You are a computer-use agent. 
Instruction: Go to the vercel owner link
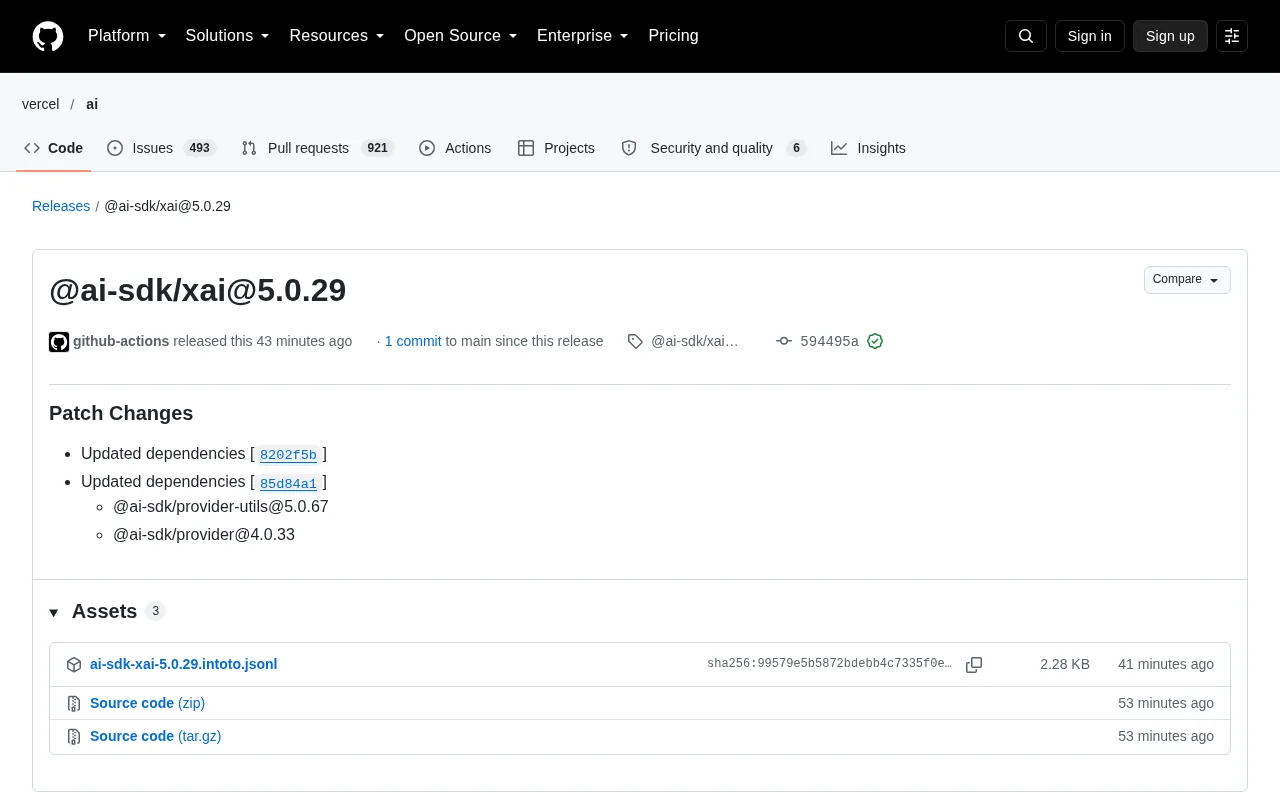pyautogui.click(x=41, y=104)
